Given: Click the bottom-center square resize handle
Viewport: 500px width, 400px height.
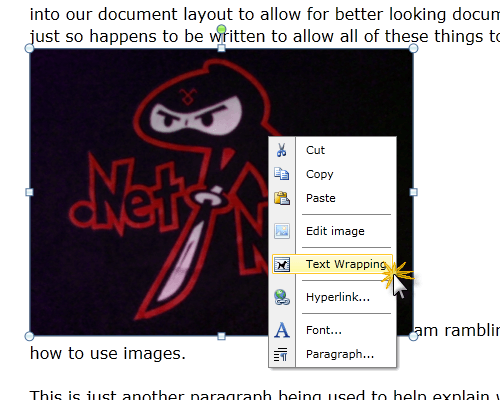Looking at the screenshot, I should (x=221, y=336).
